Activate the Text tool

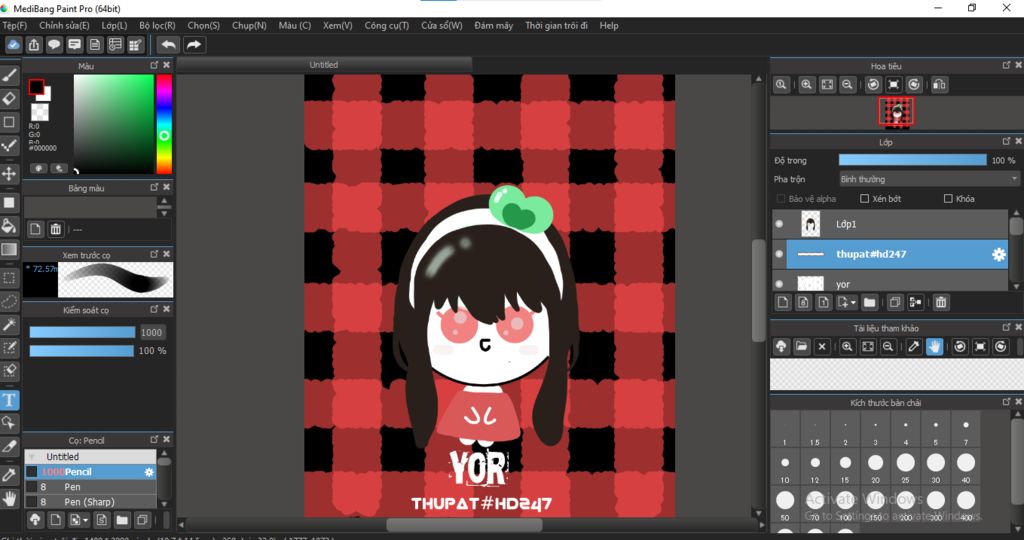pyautogui.click(x=9, y=400)
